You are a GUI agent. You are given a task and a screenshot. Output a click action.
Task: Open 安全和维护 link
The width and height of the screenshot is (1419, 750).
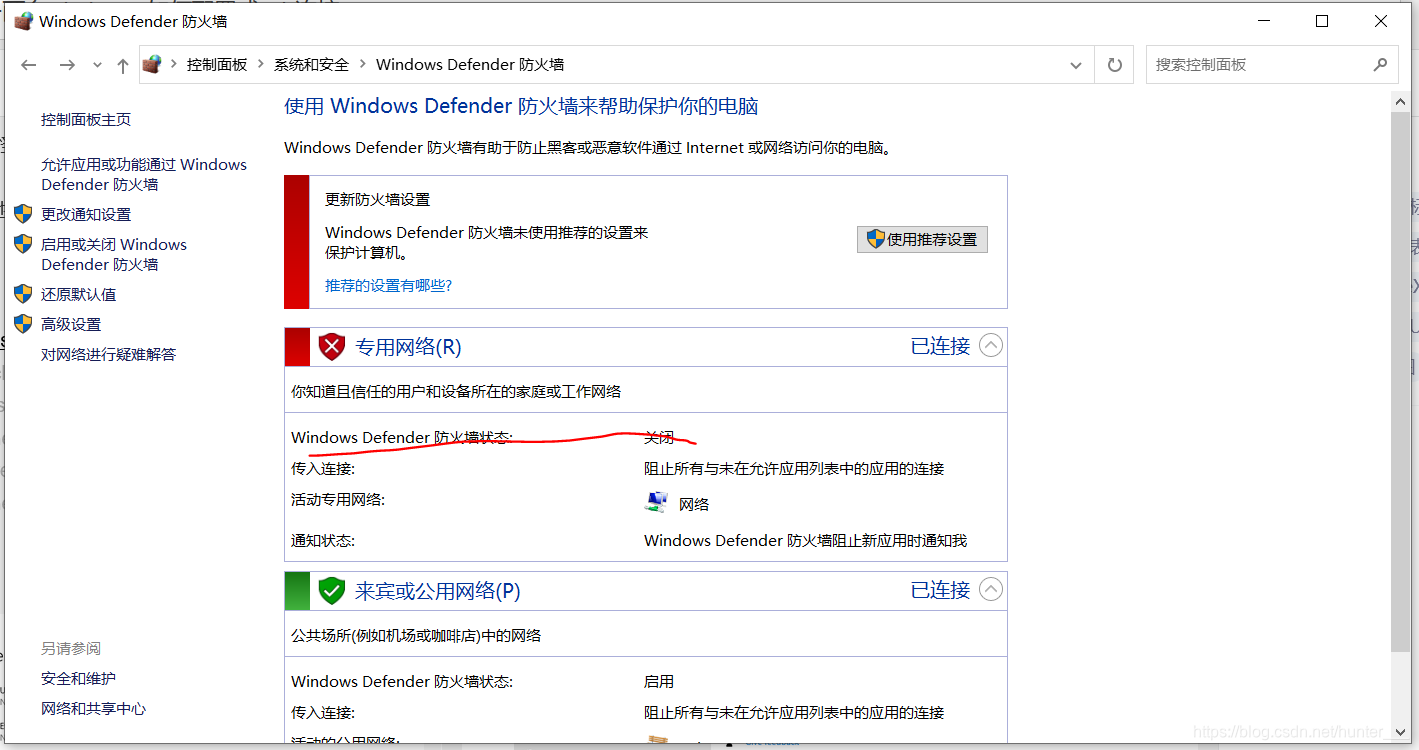tap(79, 678)
